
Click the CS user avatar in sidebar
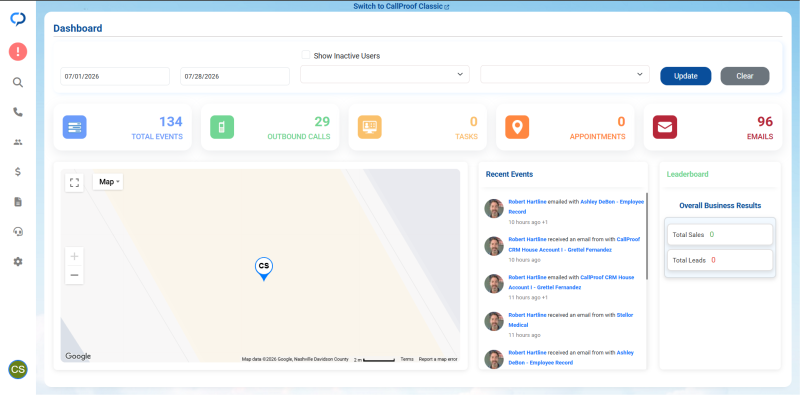click(x=18, y=369)
